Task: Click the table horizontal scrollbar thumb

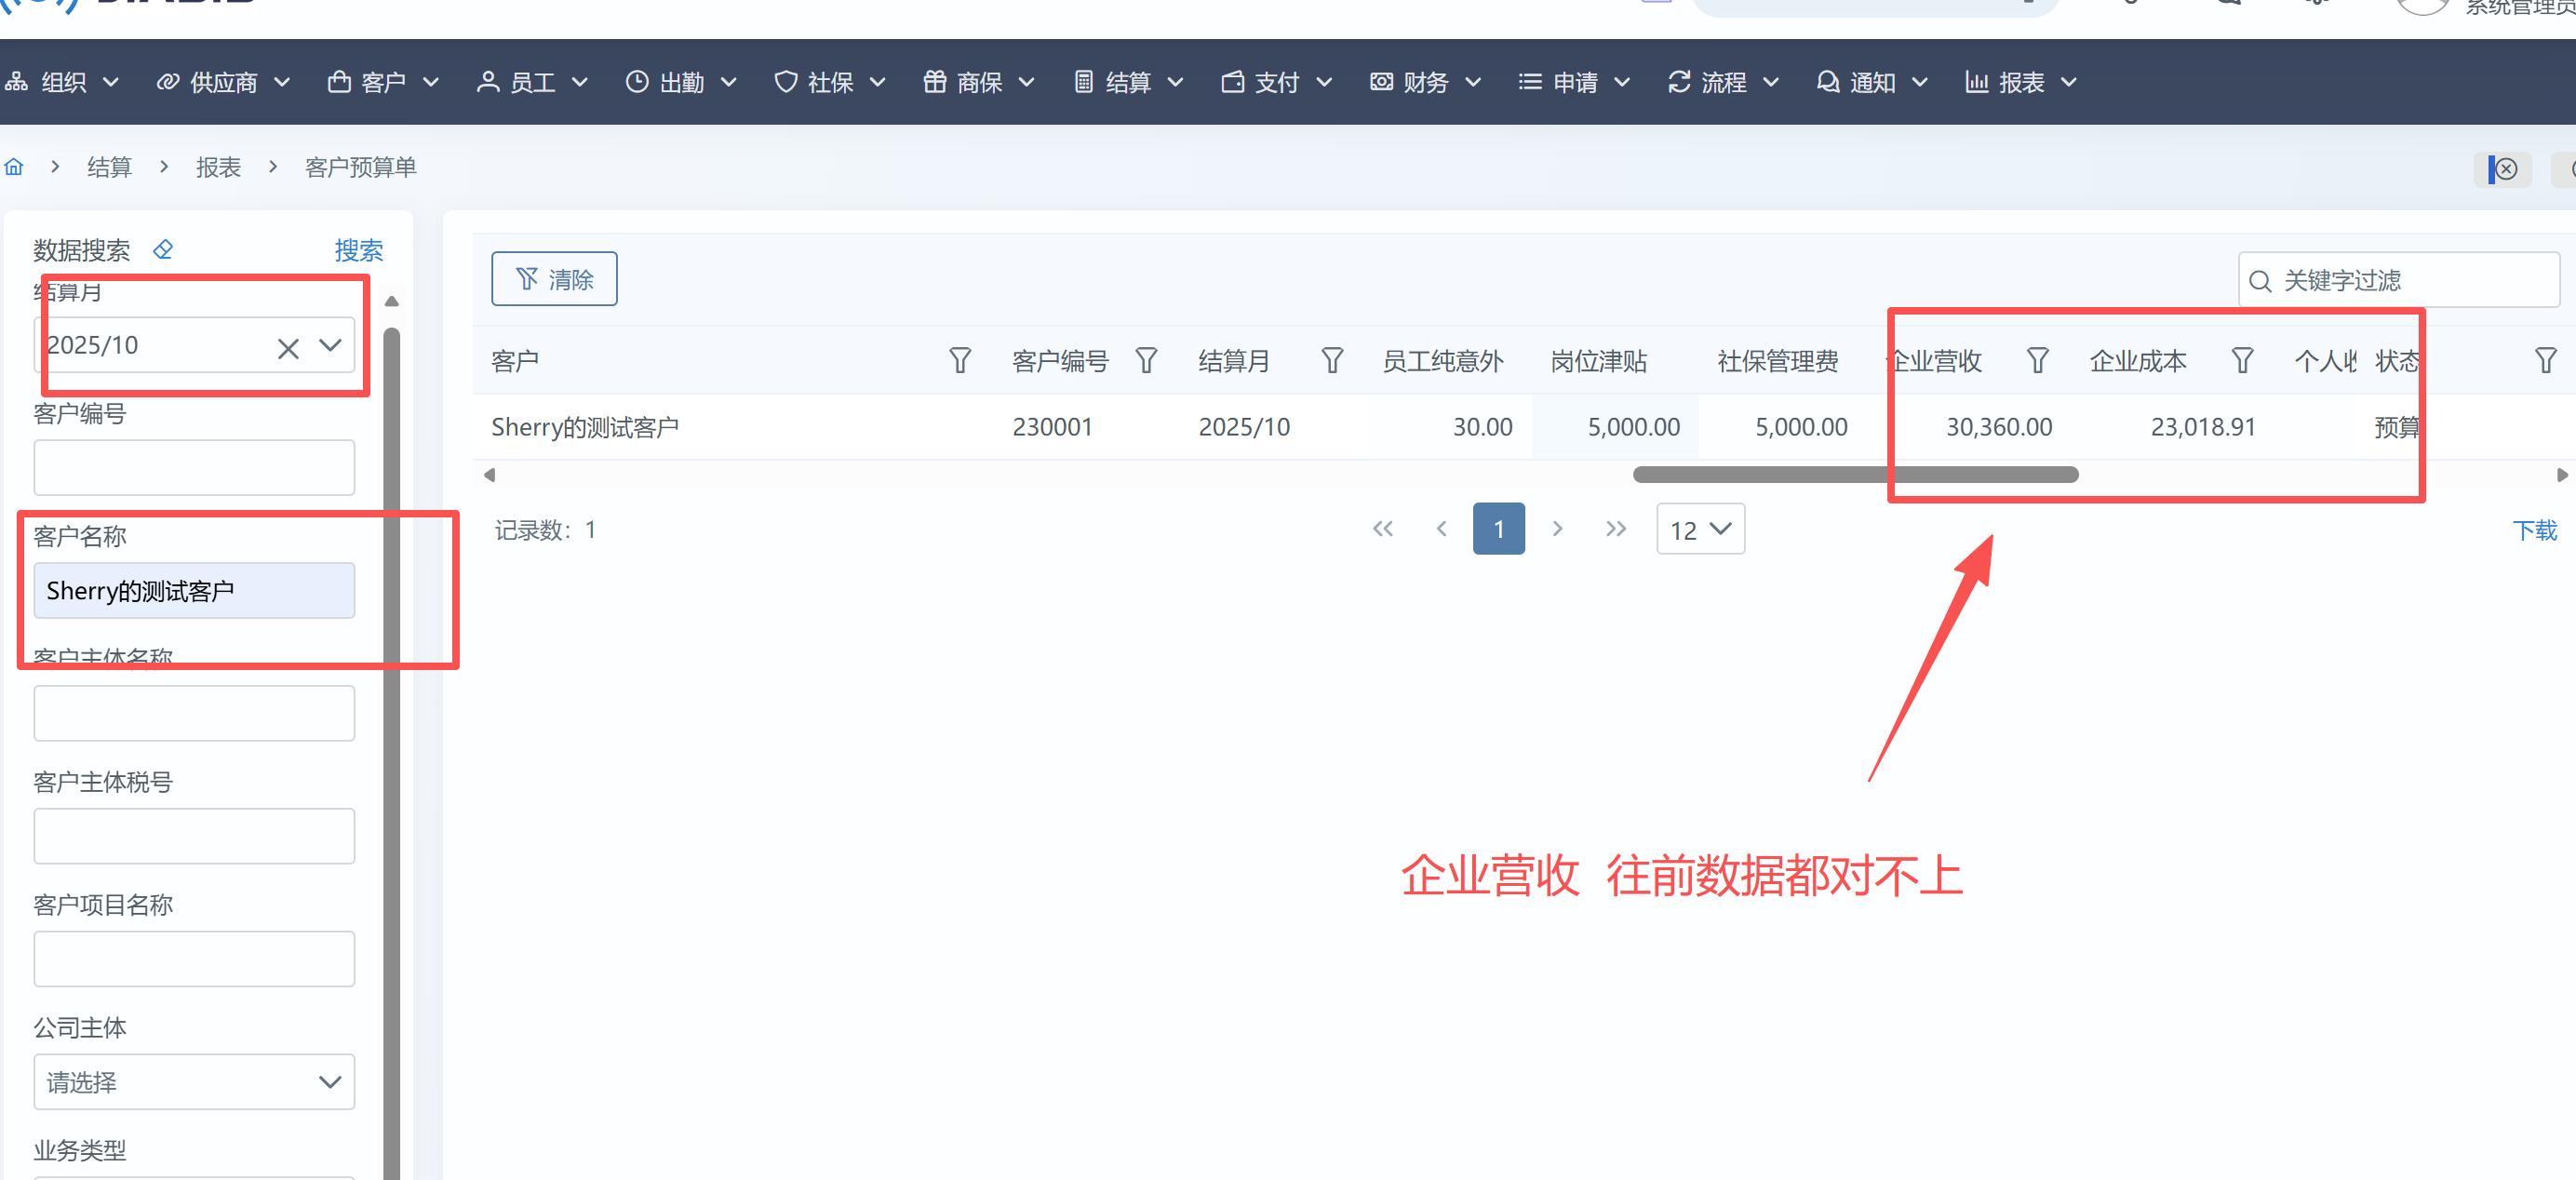Action: pyautogui.click(x=1855, y=474)
